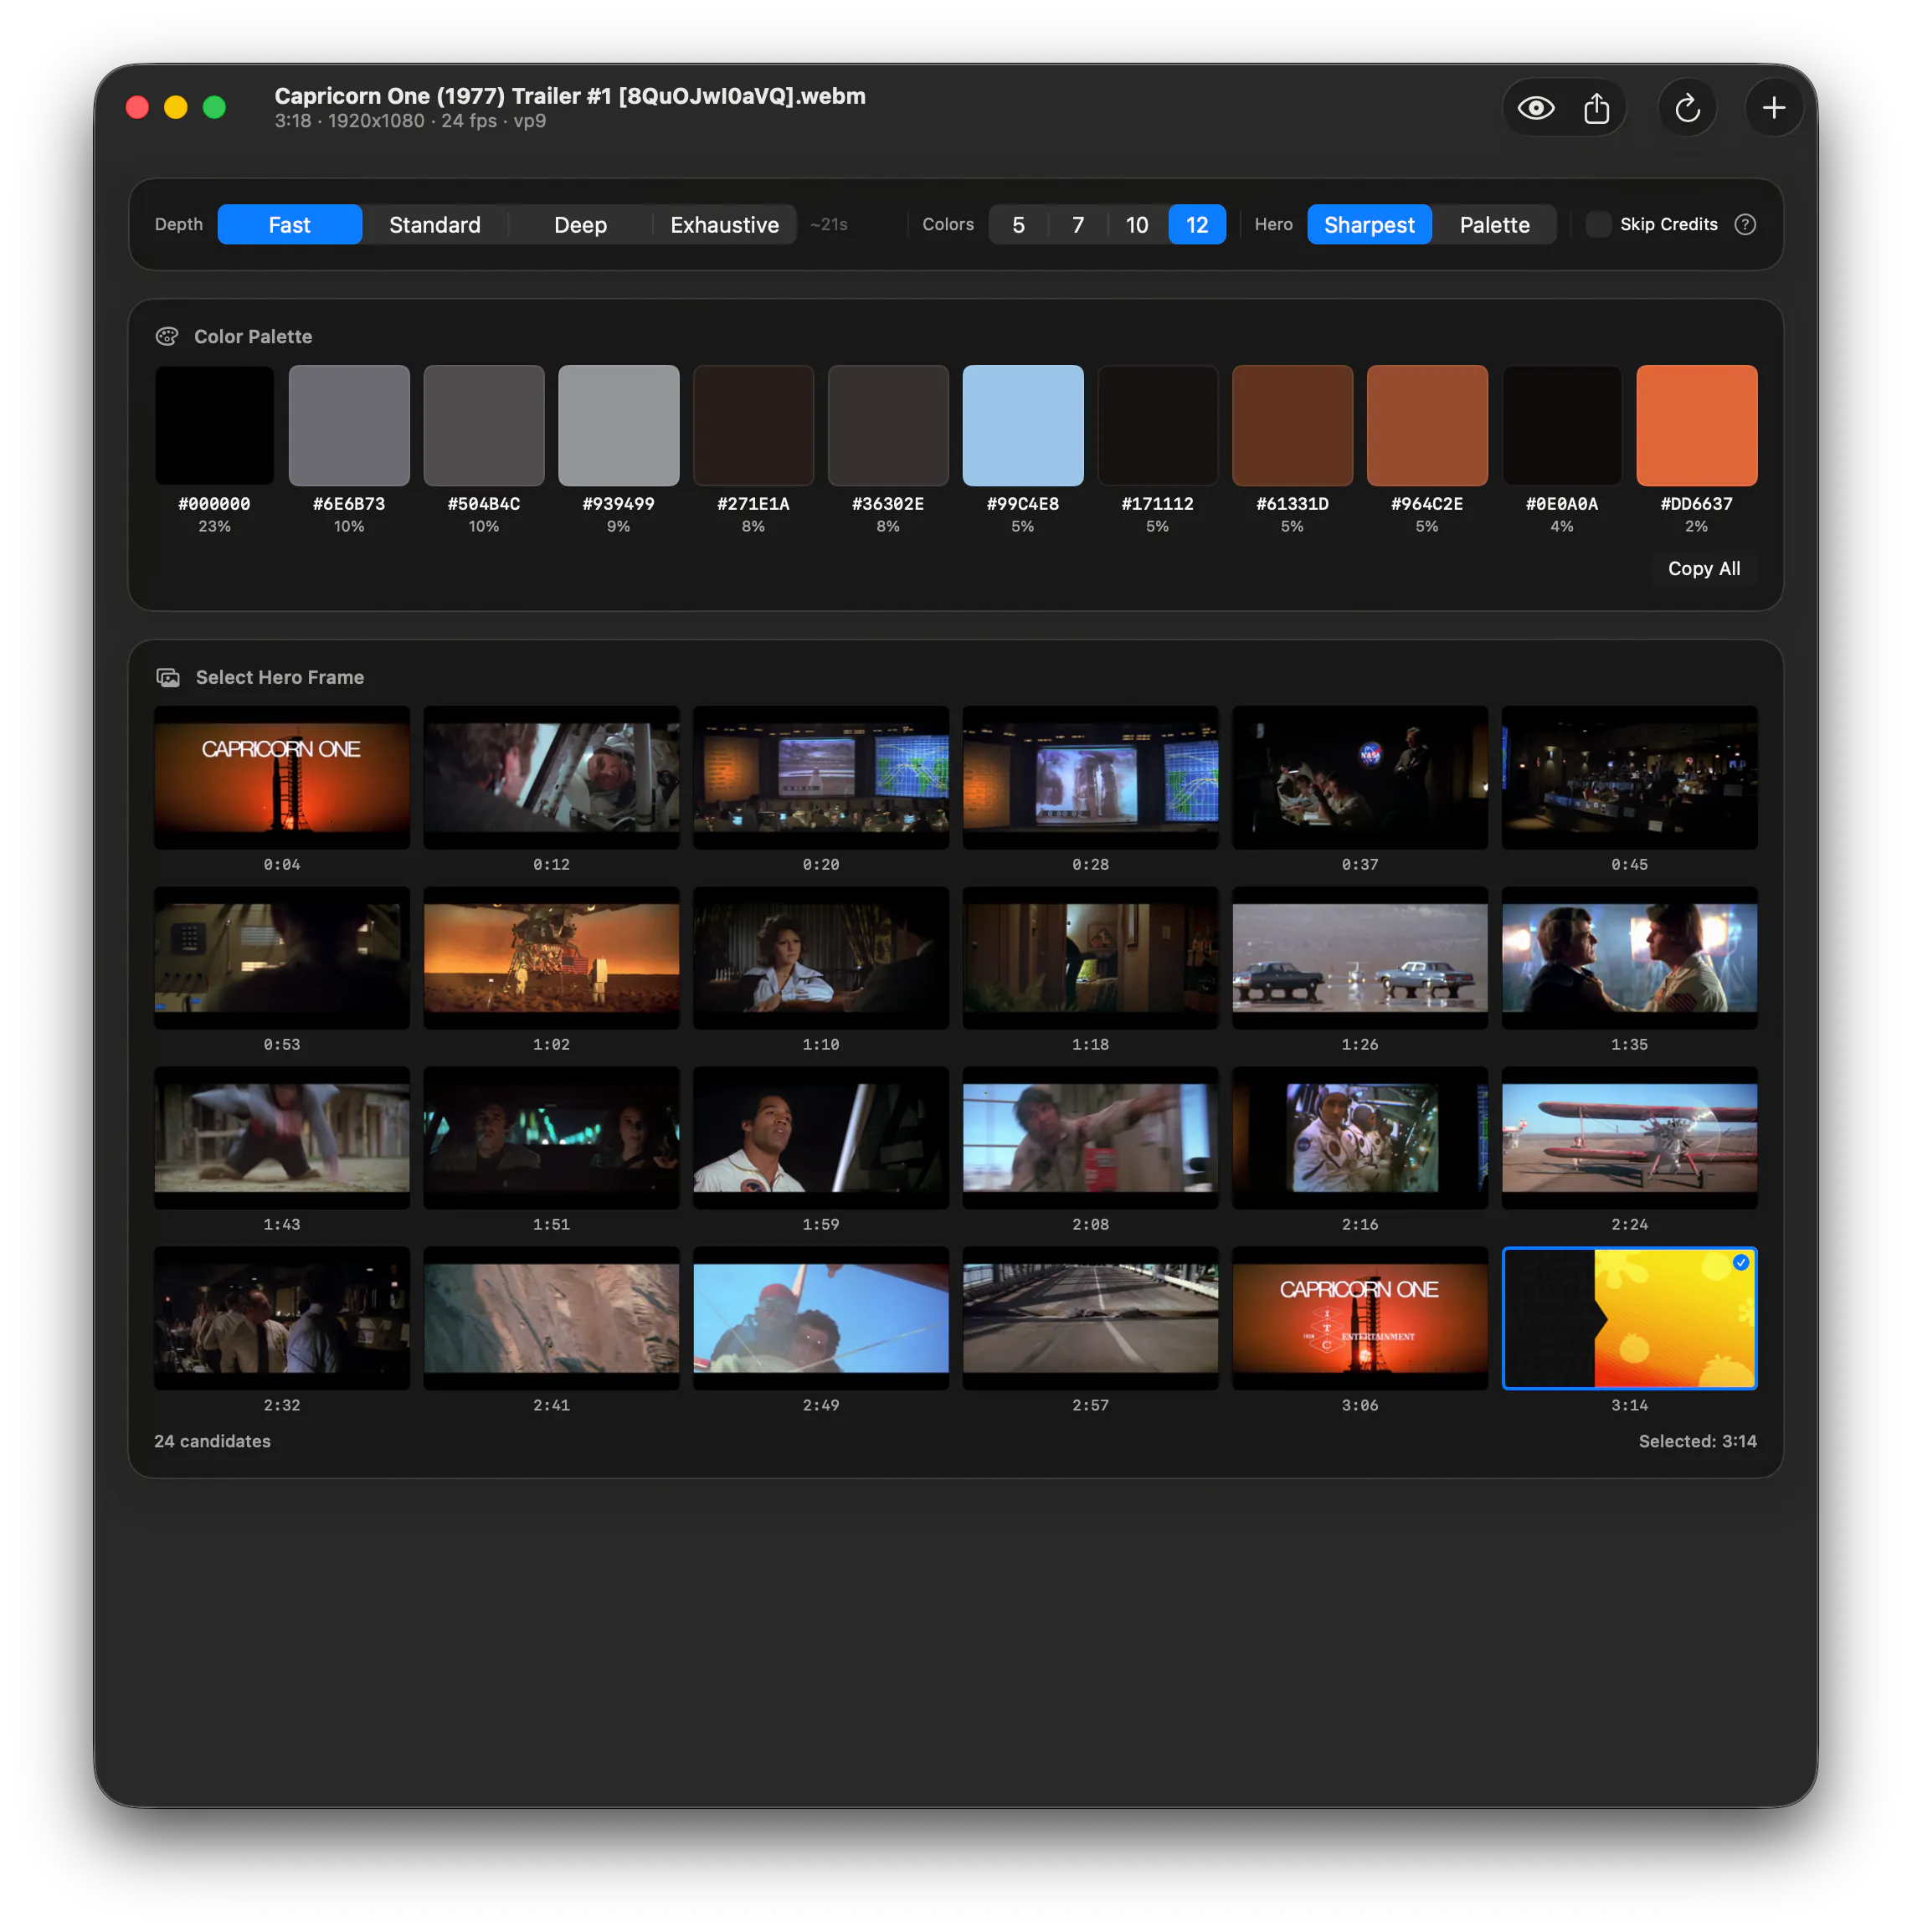The width and height of the screenshot is (1912, 1932).
Task: Select the 1:18 frame thumbnail
Action: (1090, 957)
